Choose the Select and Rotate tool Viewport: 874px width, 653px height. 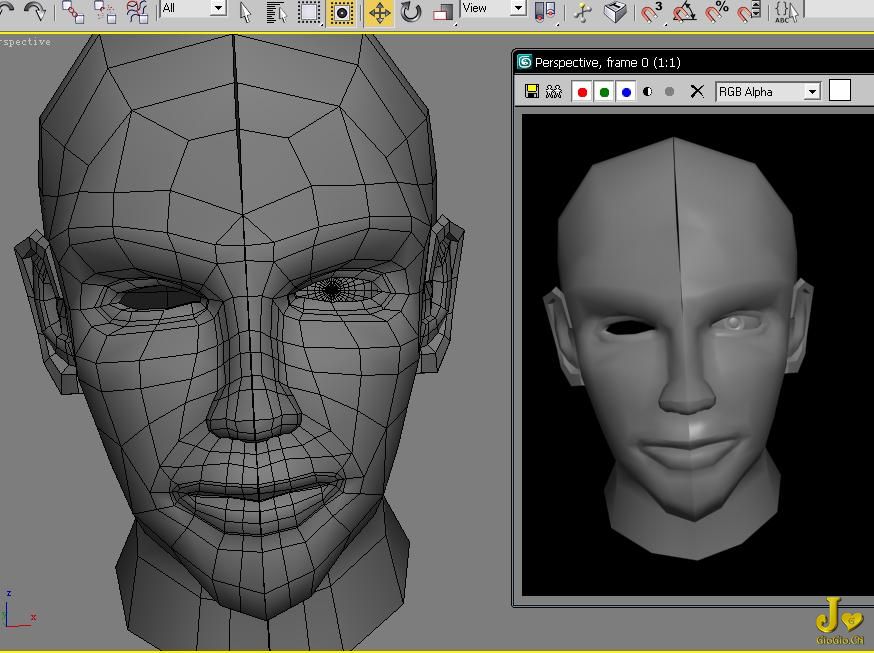410,12
